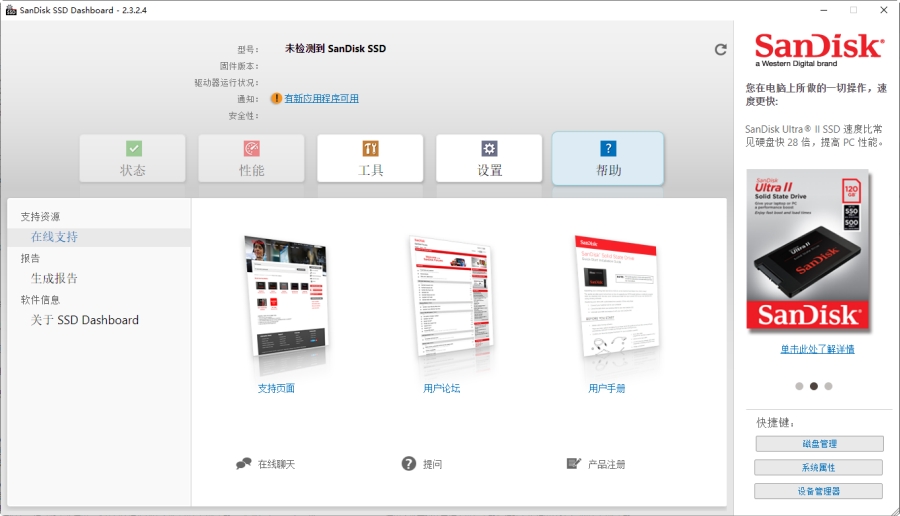
Task: Click the 磁盘管理 shortcut button
Action: pyautogui.click(x=819, y=444)
